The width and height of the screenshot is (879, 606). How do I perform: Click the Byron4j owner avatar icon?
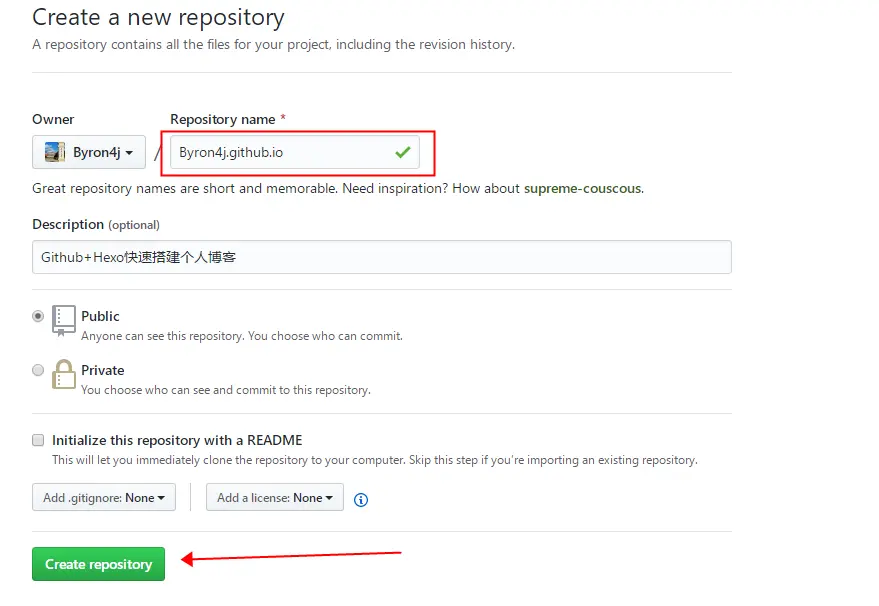click(54, 152)
